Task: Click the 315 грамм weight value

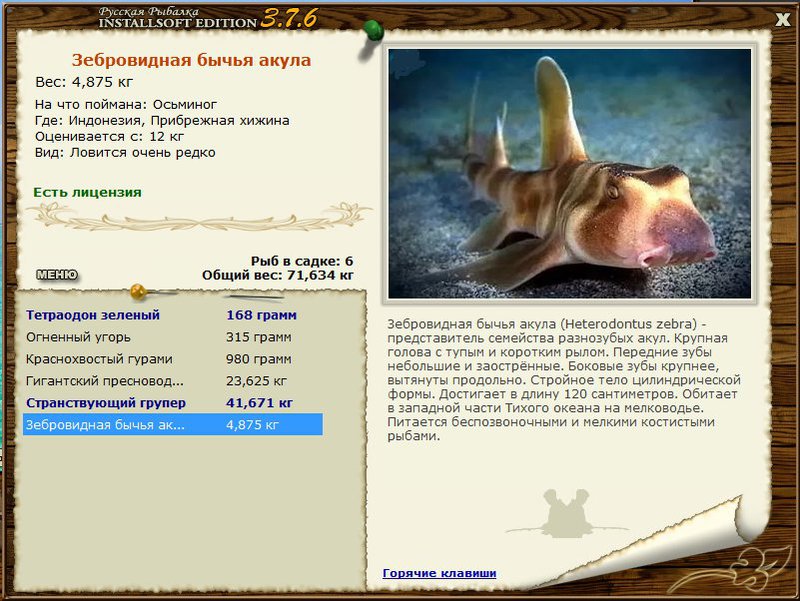Action: [259, 337]
